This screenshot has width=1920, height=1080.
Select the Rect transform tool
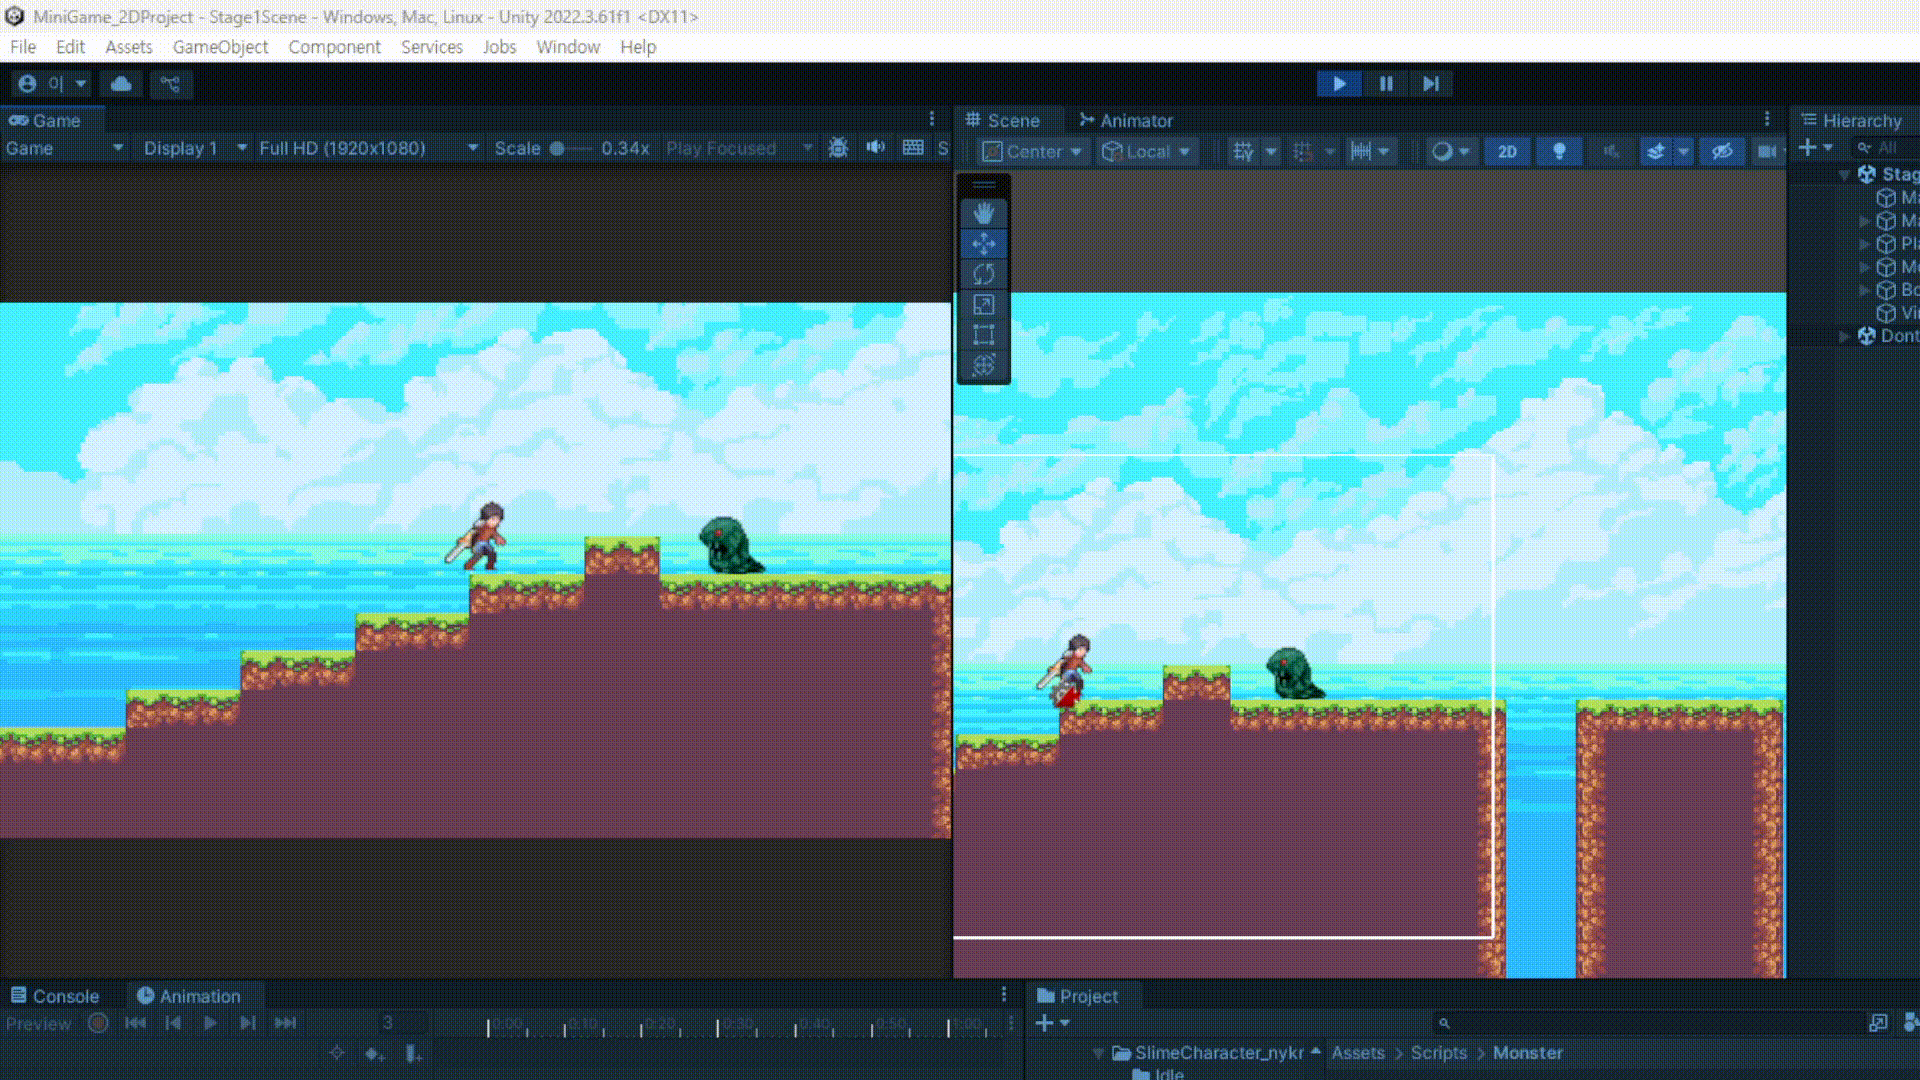pyautogui.click(x=983, y=335)
